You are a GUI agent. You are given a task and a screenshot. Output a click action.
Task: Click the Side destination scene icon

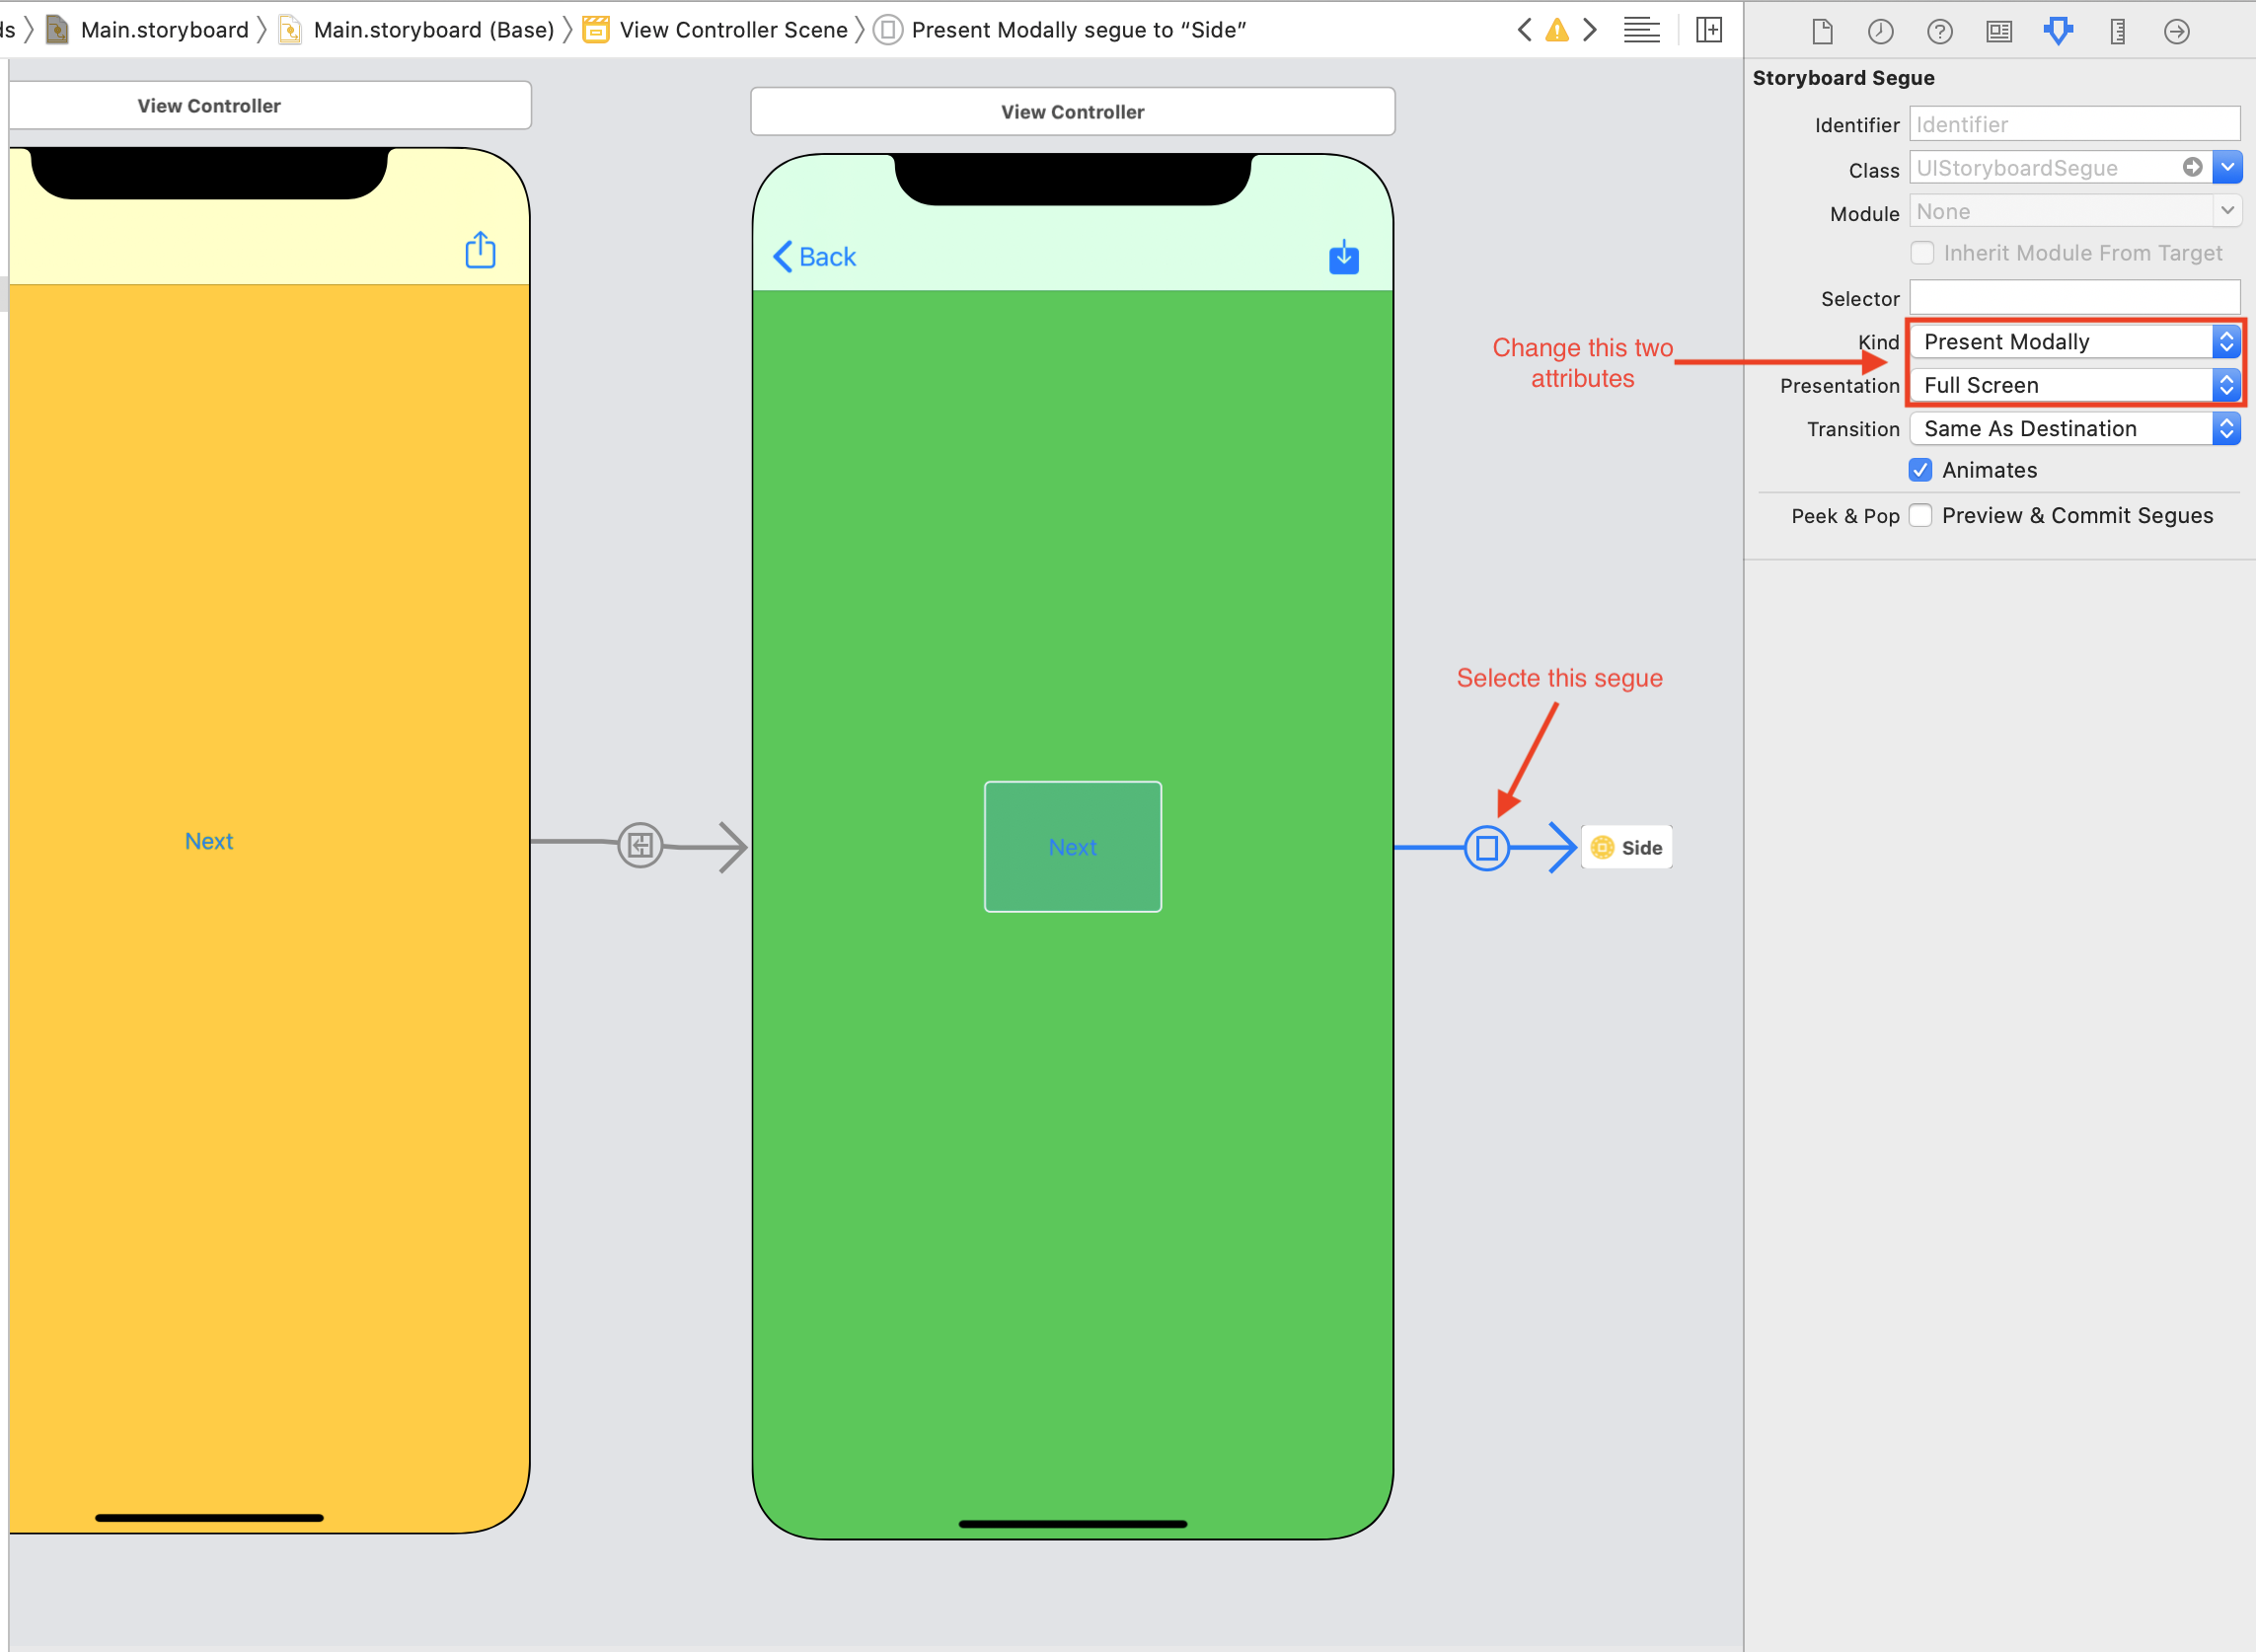click(x=1601, y=848)
